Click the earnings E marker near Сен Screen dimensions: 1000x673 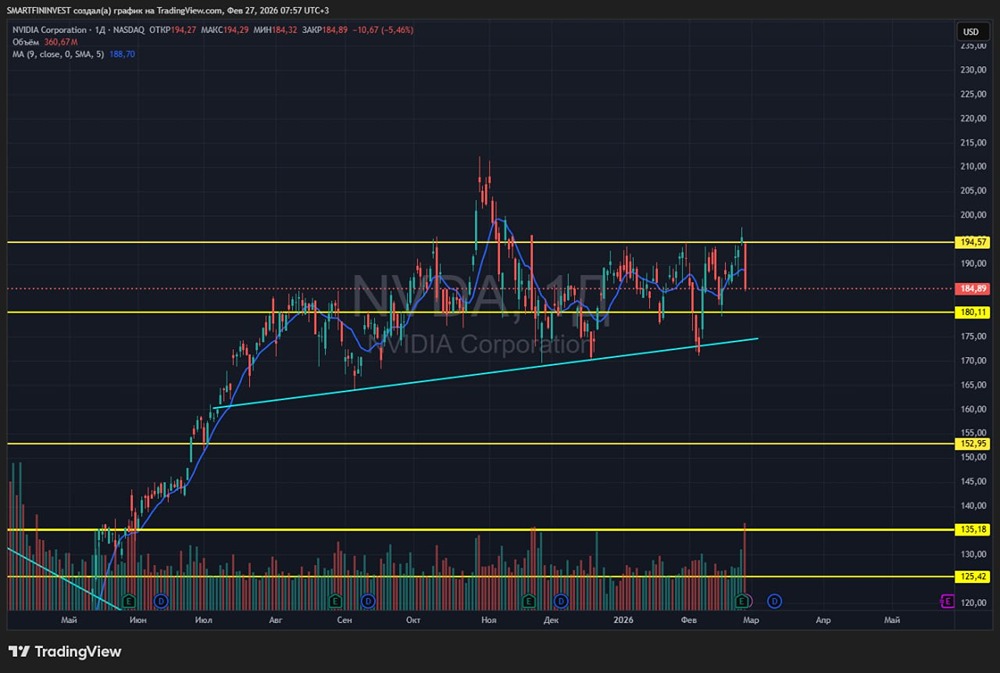(335, 601)
